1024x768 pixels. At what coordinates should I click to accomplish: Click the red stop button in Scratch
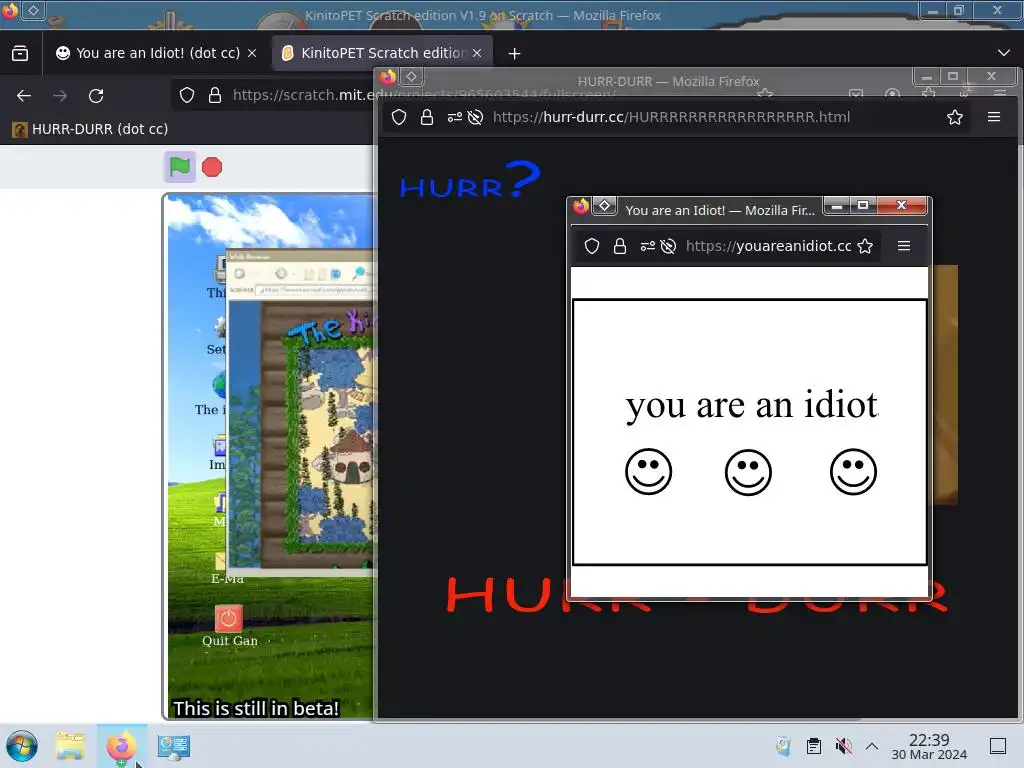click(x=212, y=167)
